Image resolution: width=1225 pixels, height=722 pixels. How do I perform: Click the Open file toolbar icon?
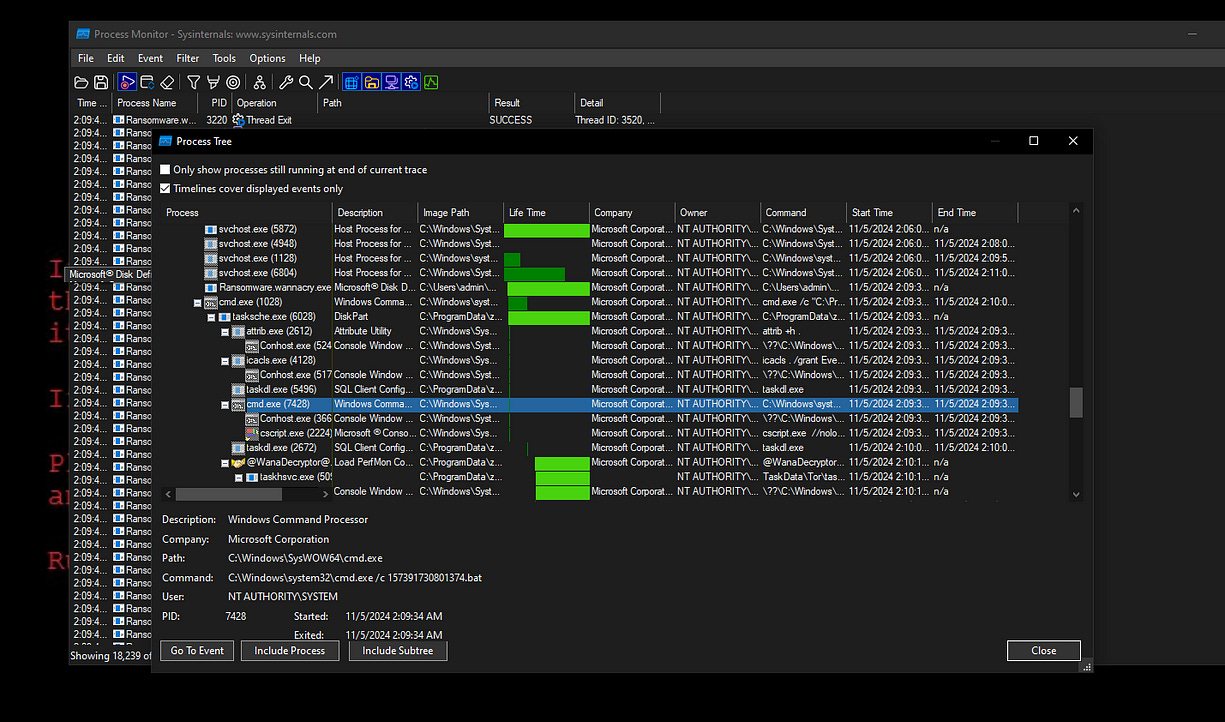[82, 82]
